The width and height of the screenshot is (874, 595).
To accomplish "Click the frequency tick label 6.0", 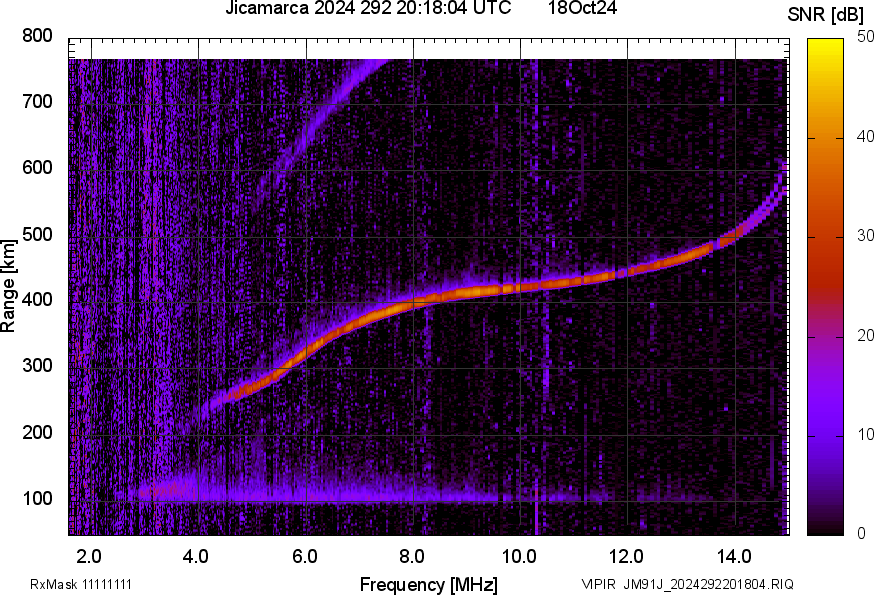I will tap(304, 556).
